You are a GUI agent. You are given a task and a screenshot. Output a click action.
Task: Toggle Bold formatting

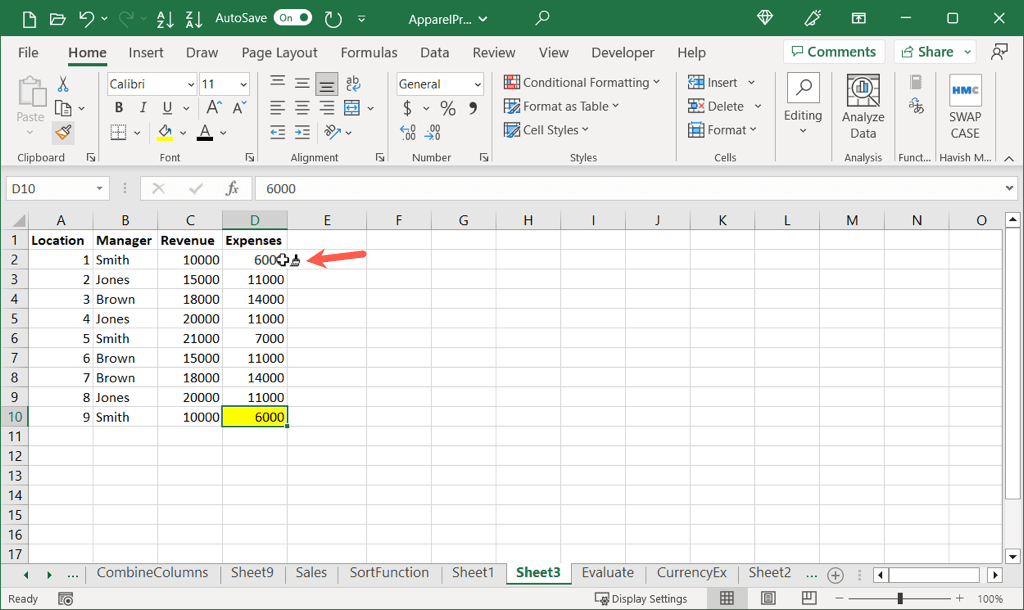(x=119, y=108)
